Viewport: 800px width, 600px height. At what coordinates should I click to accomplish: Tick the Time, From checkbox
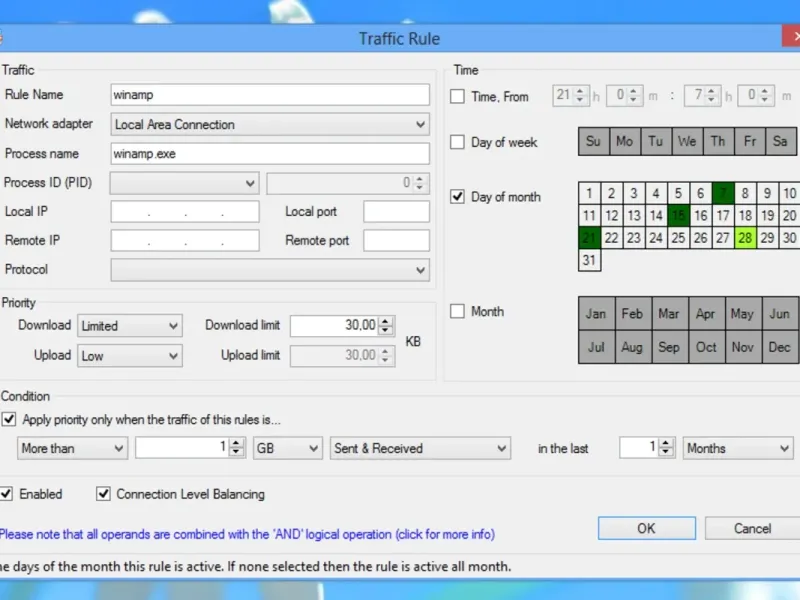(457, 96)
